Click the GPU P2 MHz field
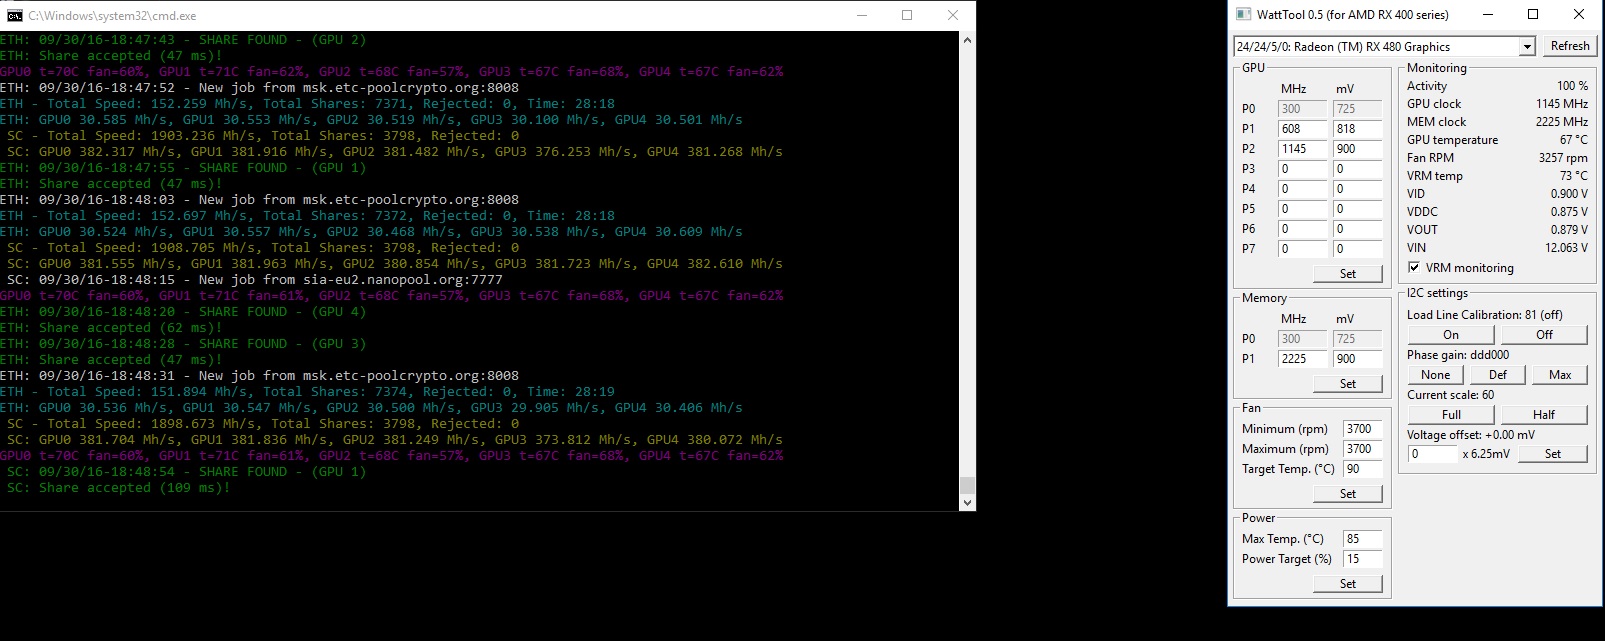 [1302, 149]
